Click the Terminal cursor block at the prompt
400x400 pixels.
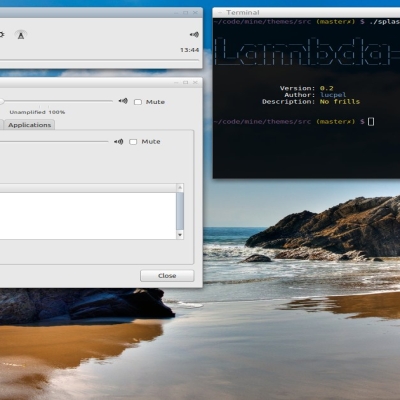371,122
